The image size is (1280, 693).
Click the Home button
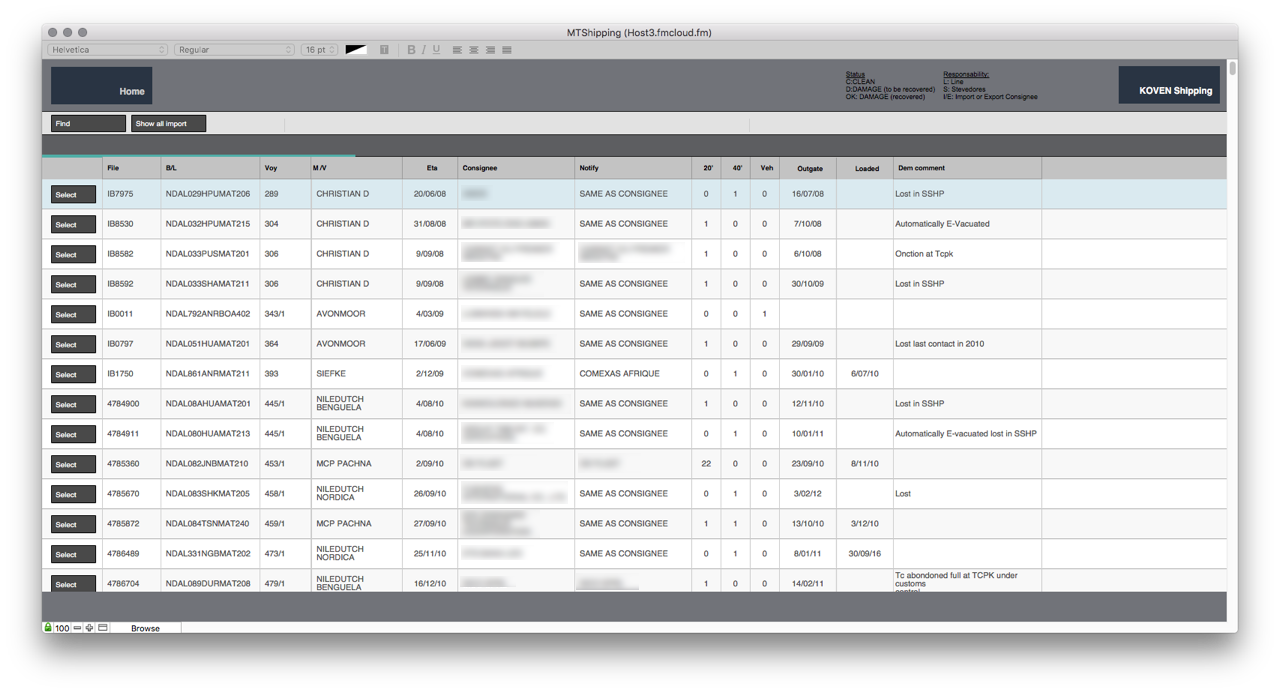point(102,86)
